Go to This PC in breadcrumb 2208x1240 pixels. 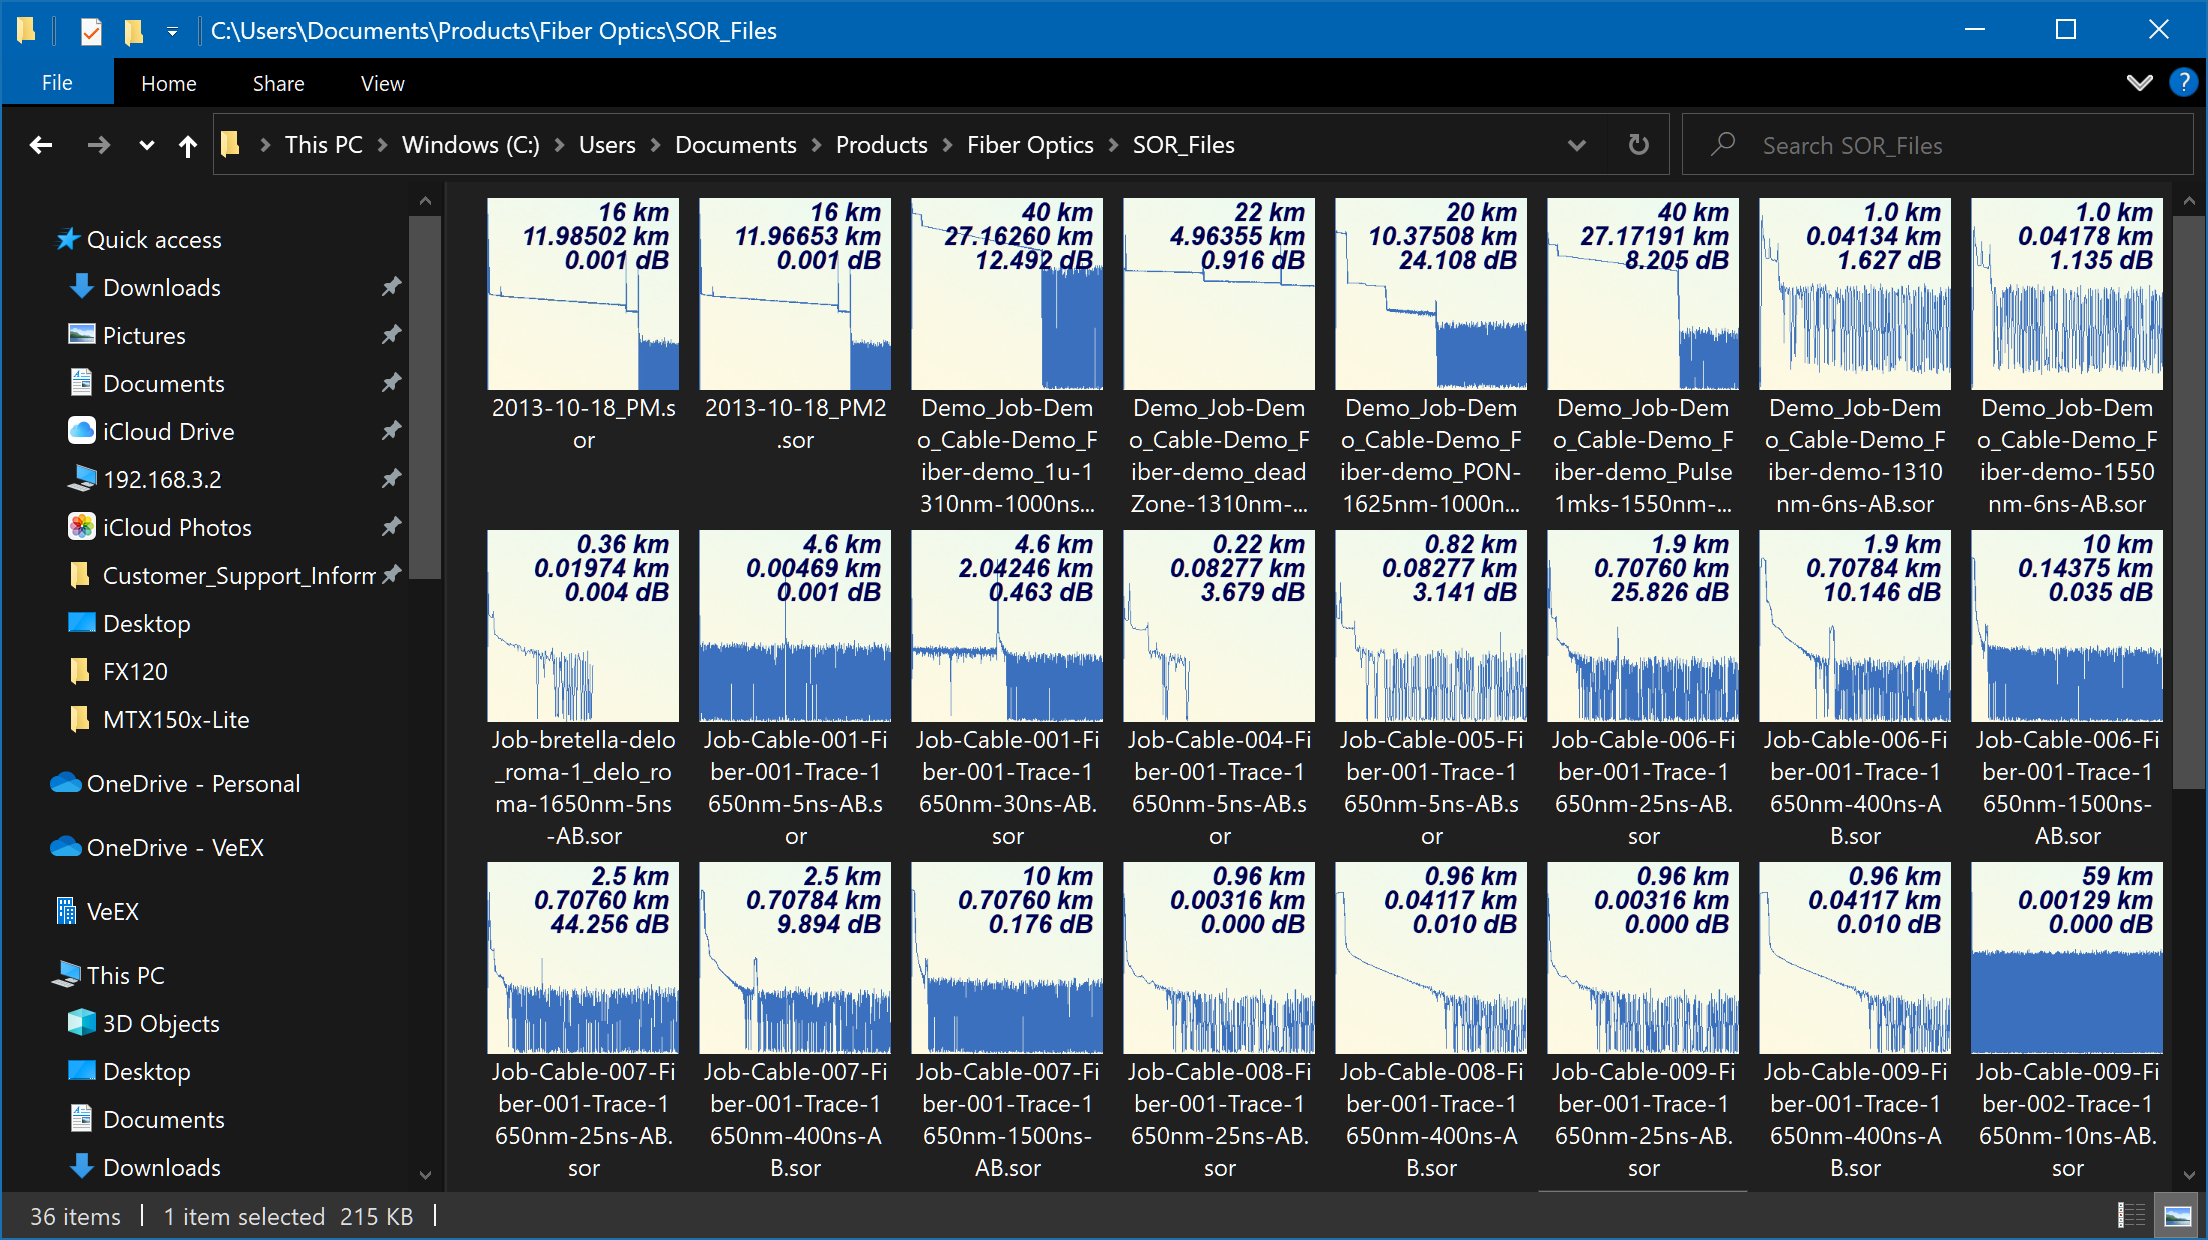point(323,145)
